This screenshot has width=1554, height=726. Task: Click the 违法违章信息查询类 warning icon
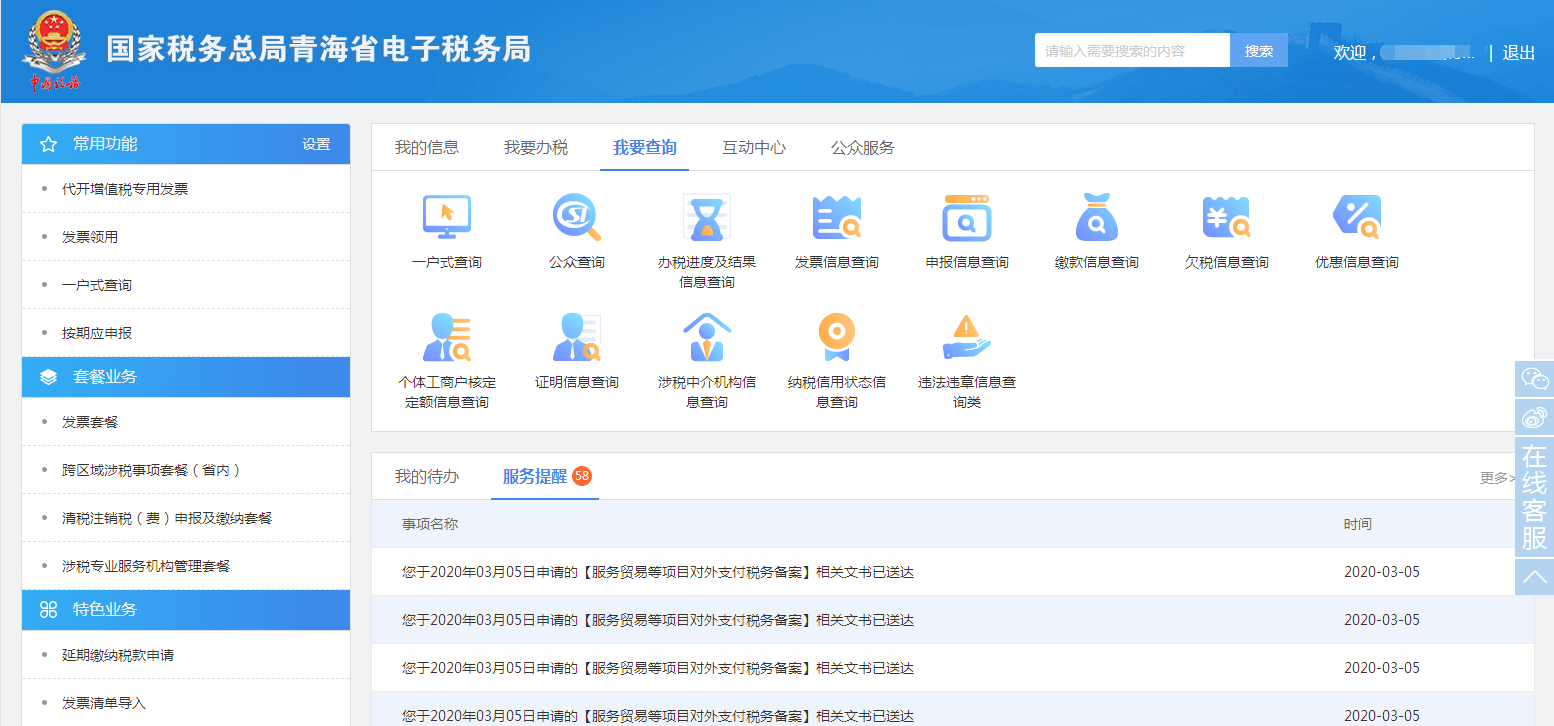[966, 338]
